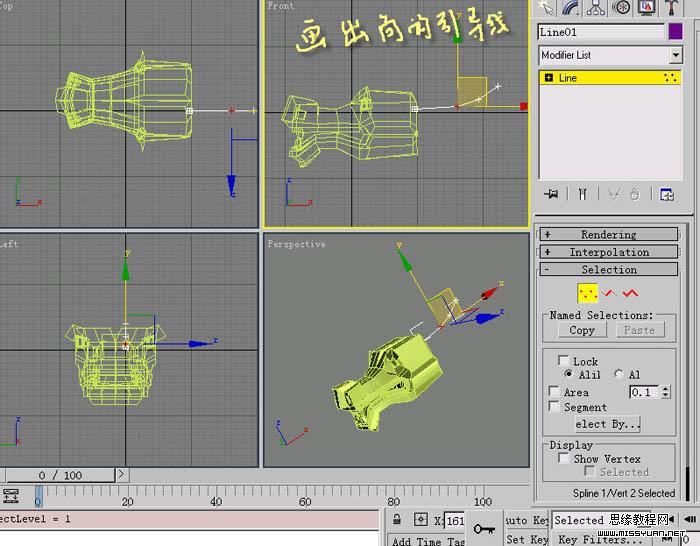Toggle the Set Key button
Image resolution: width=700 pixels, height=546 pixels.
[x=527, y=539]
